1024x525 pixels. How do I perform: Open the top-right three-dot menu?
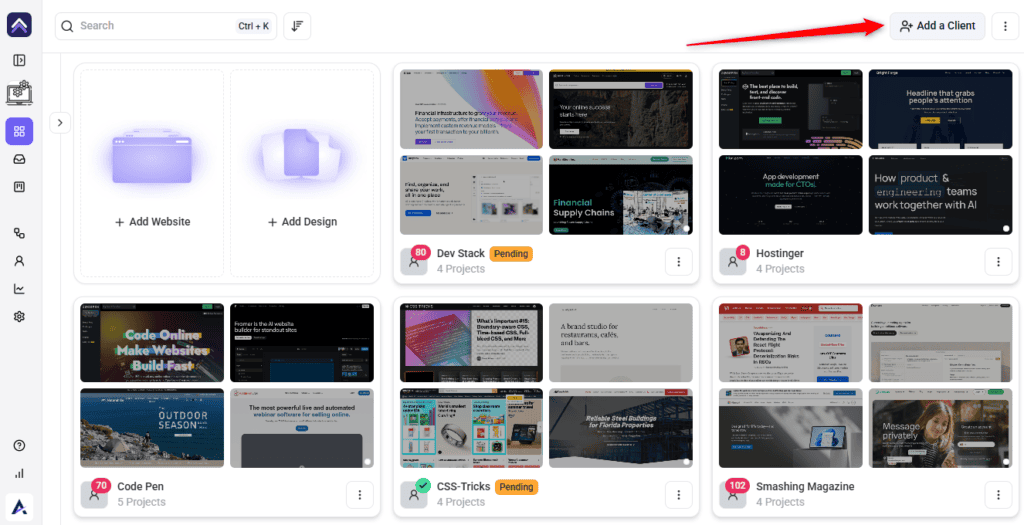[1005, 26]
